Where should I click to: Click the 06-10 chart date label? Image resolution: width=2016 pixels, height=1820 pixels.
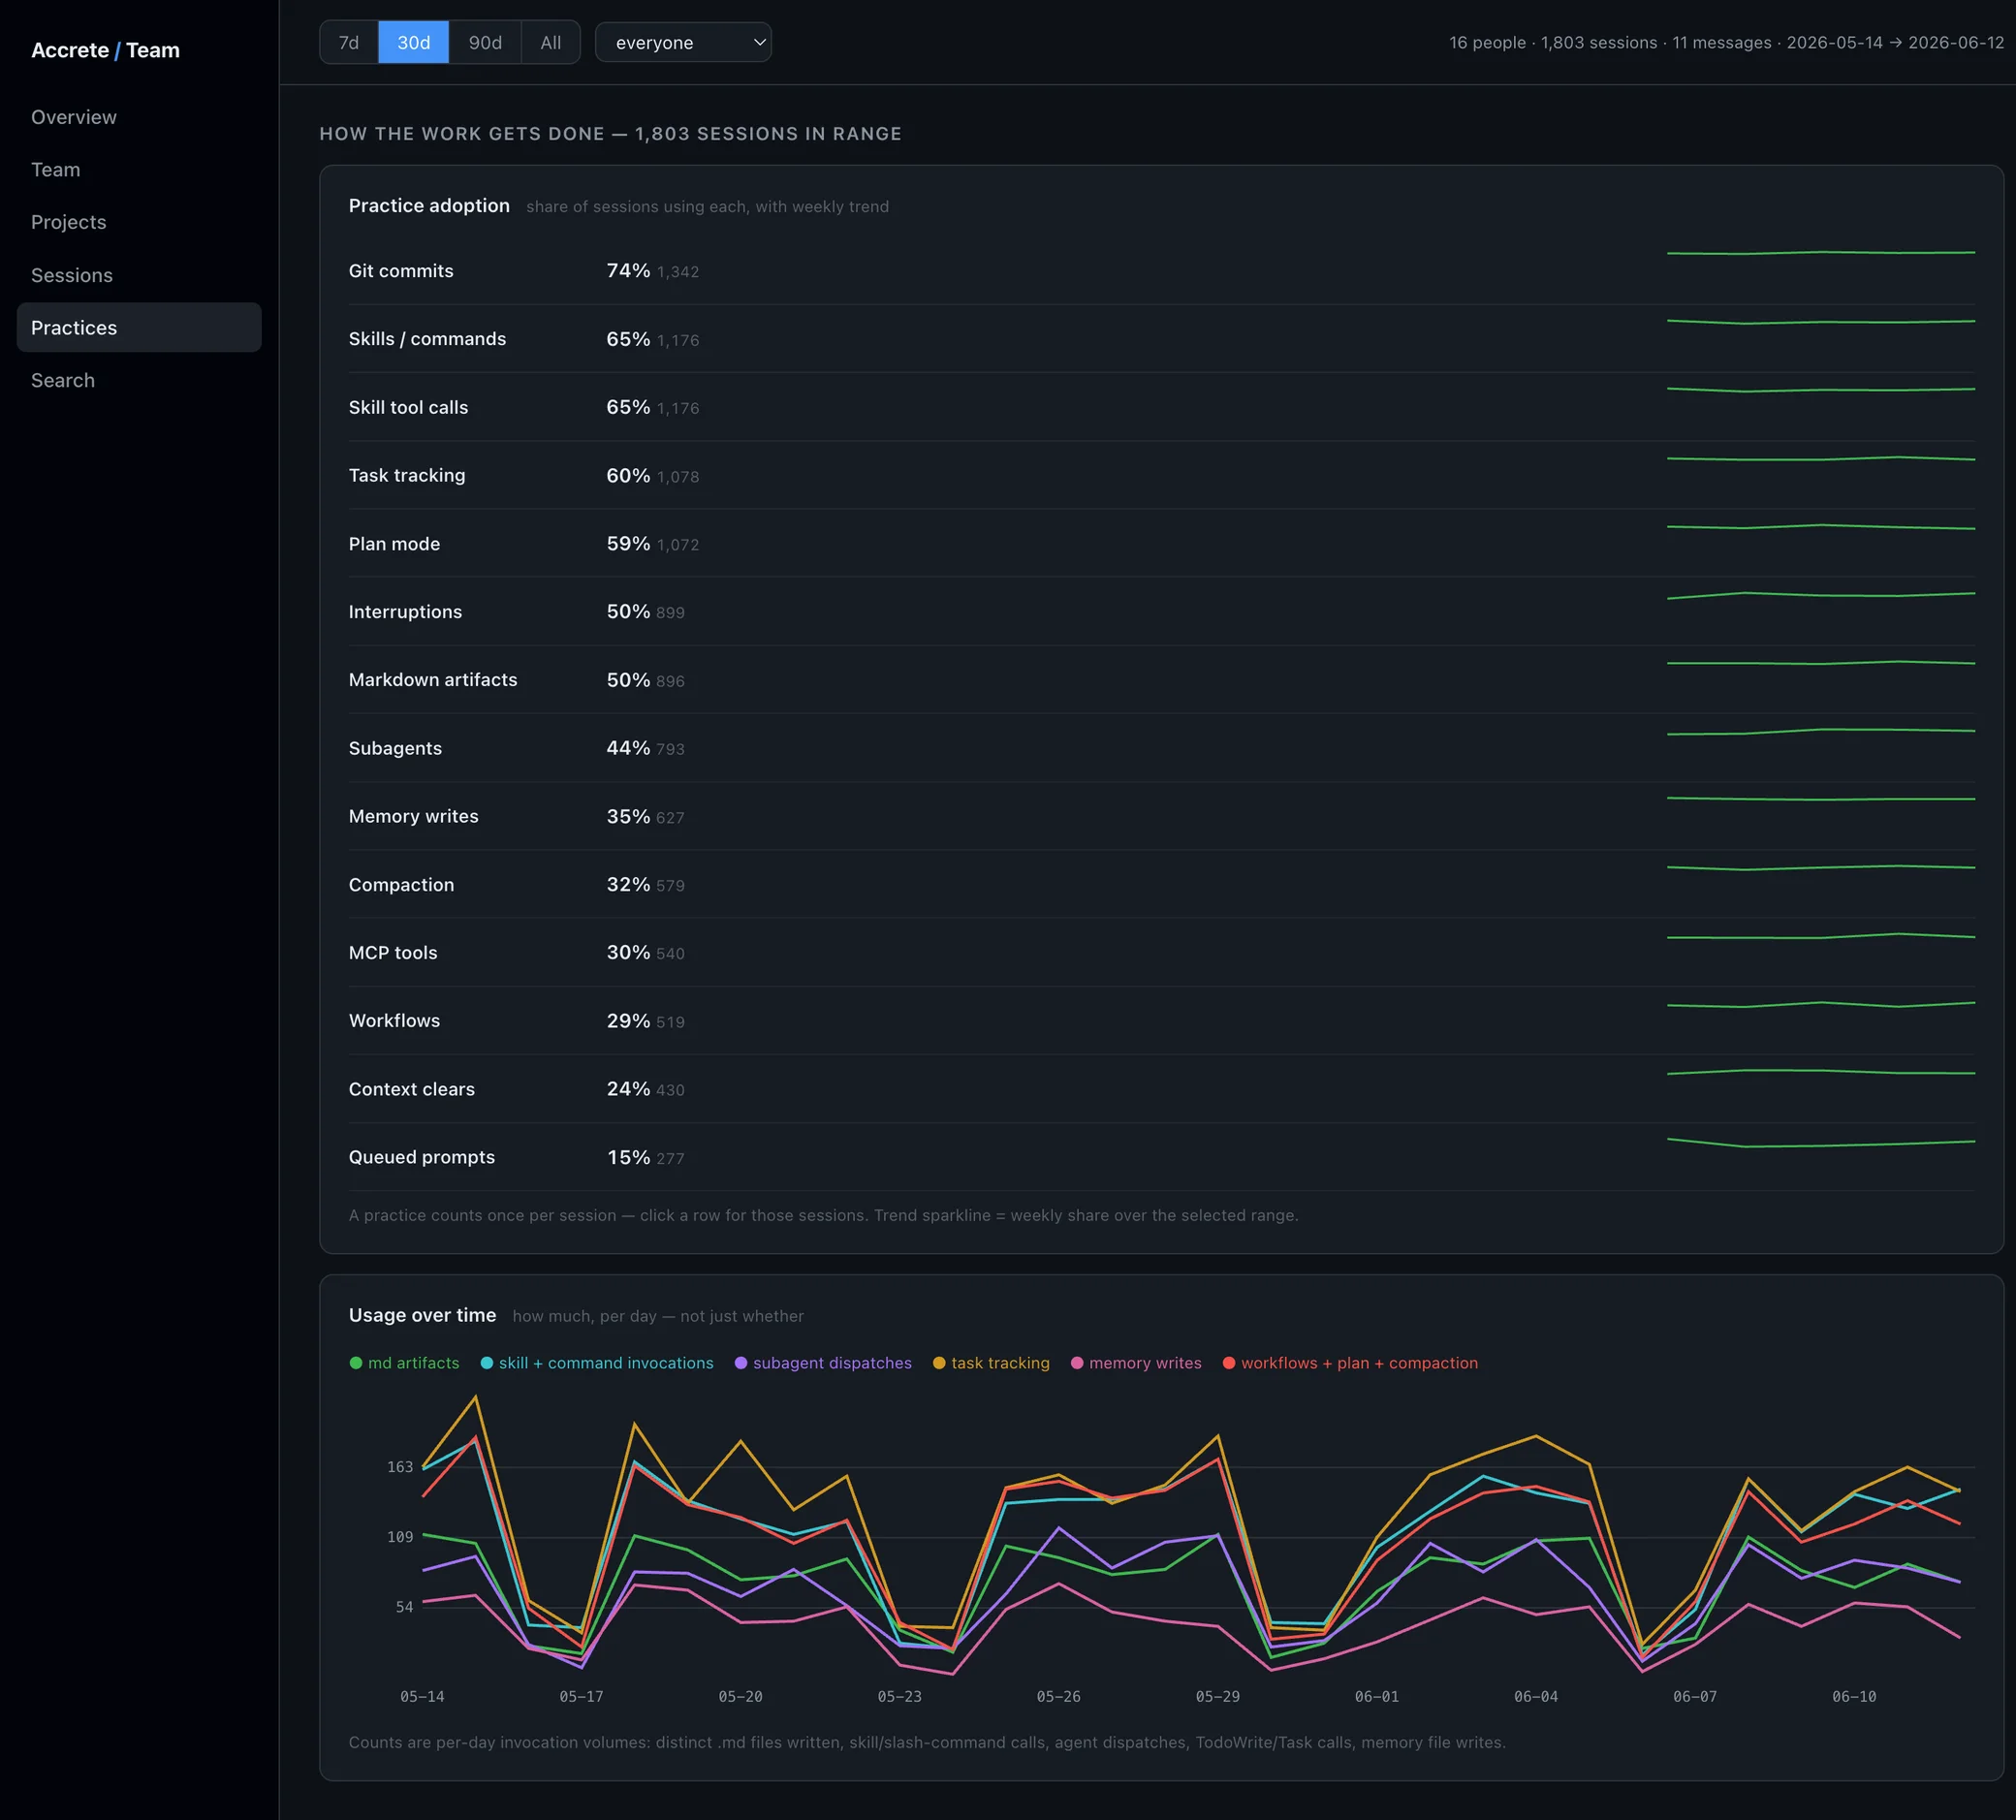(1854, 1697)
